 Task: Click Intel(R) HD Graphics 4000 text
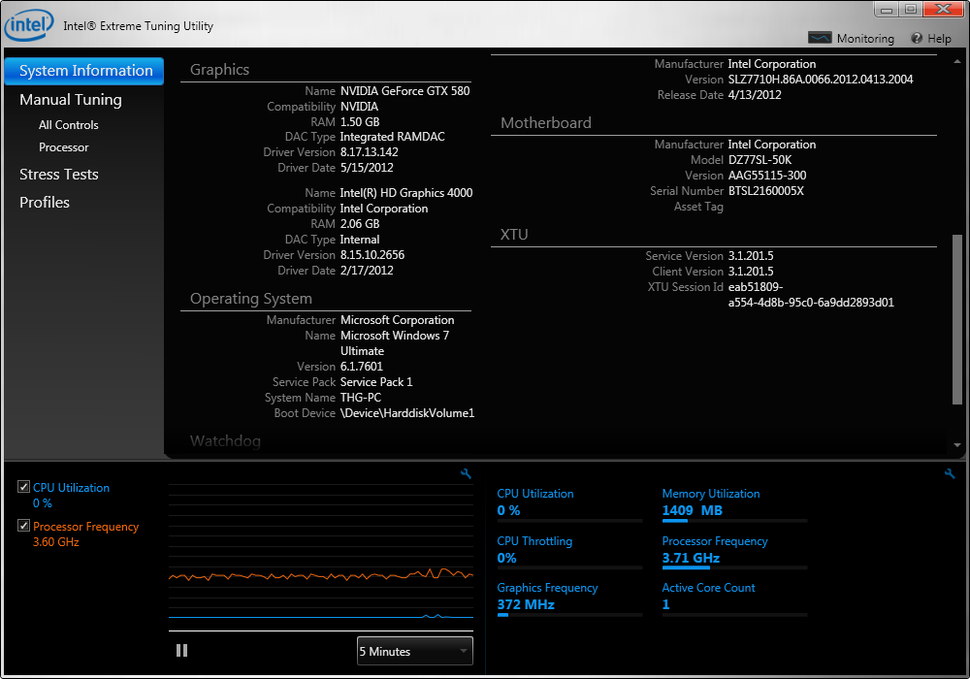(406, 193)
